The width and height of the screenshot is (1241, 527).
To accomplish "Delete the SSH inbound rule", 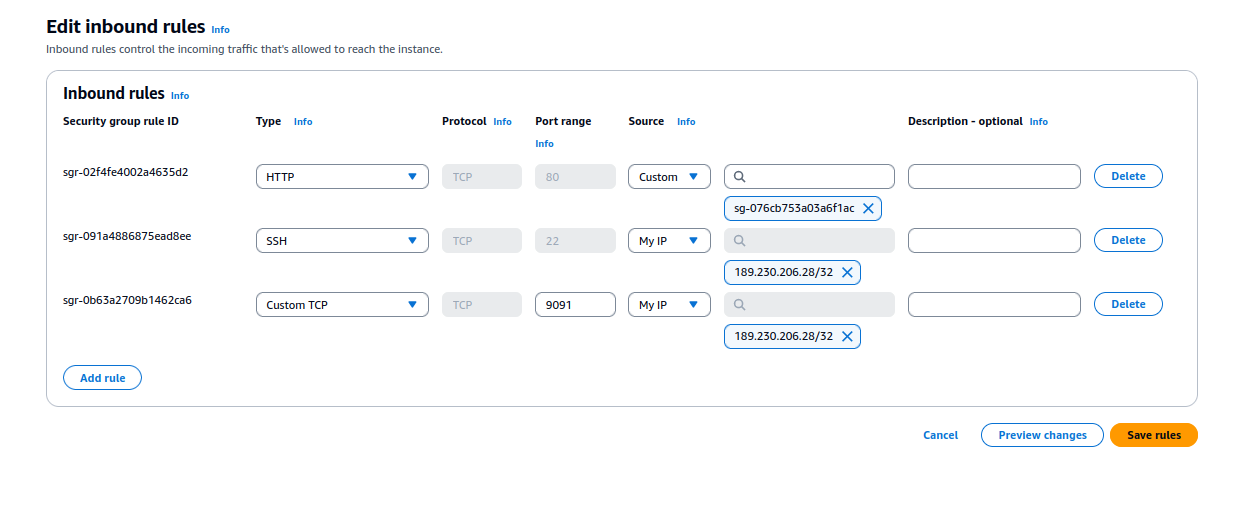I will tap(1128, 240).
